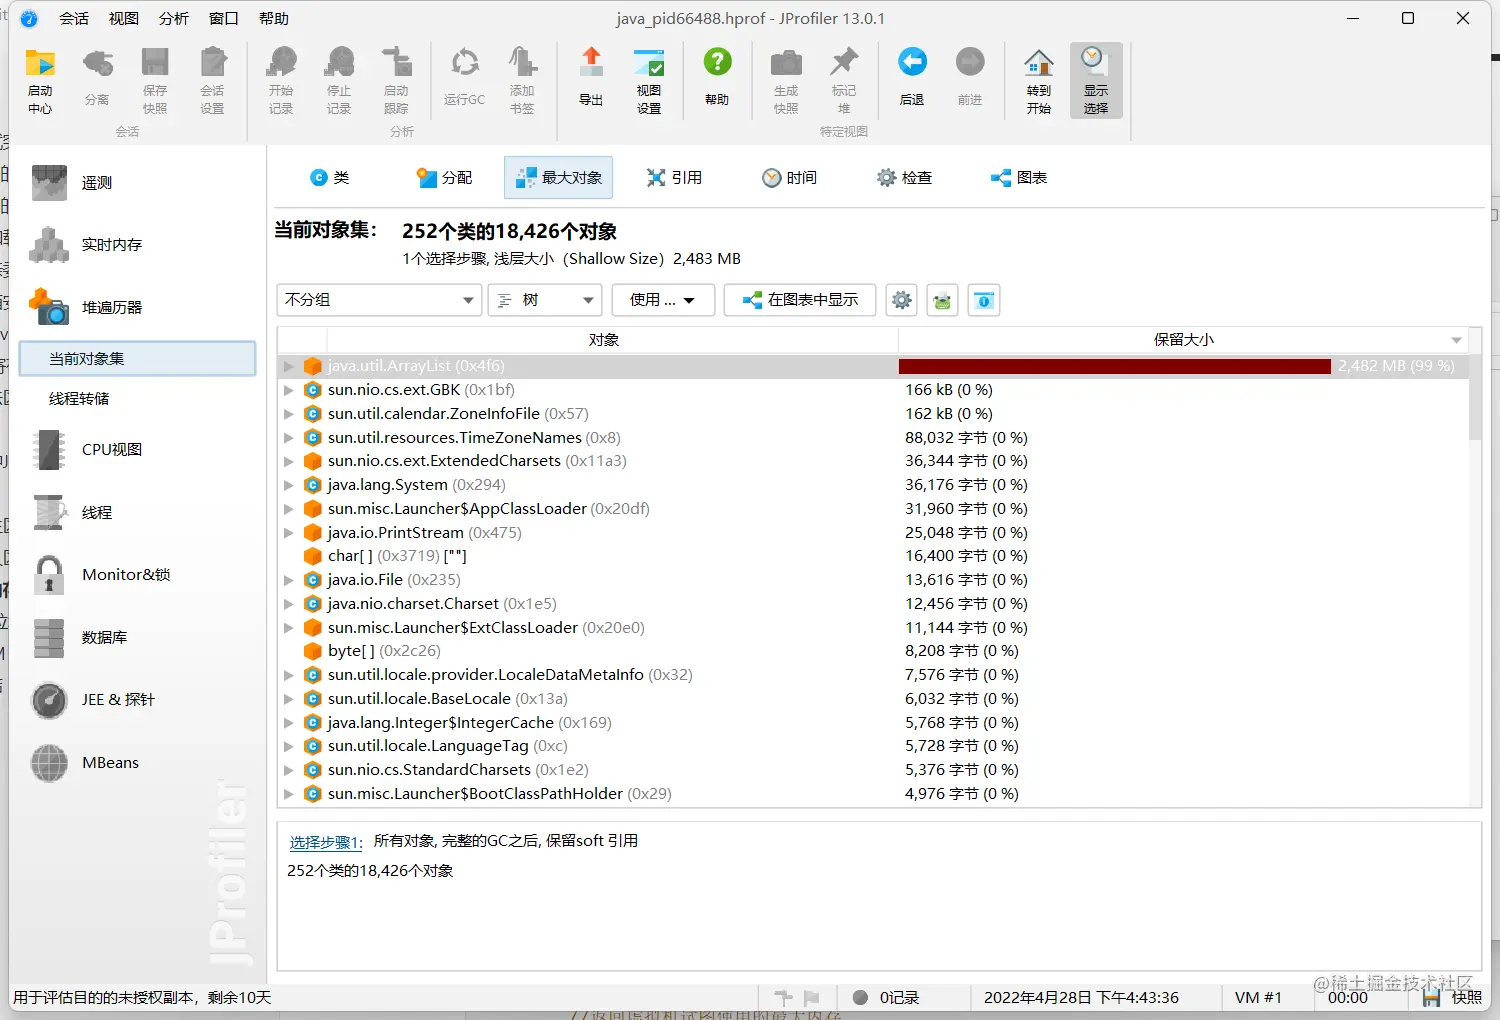Open the 树 view mode dropdown

(545, 300)
